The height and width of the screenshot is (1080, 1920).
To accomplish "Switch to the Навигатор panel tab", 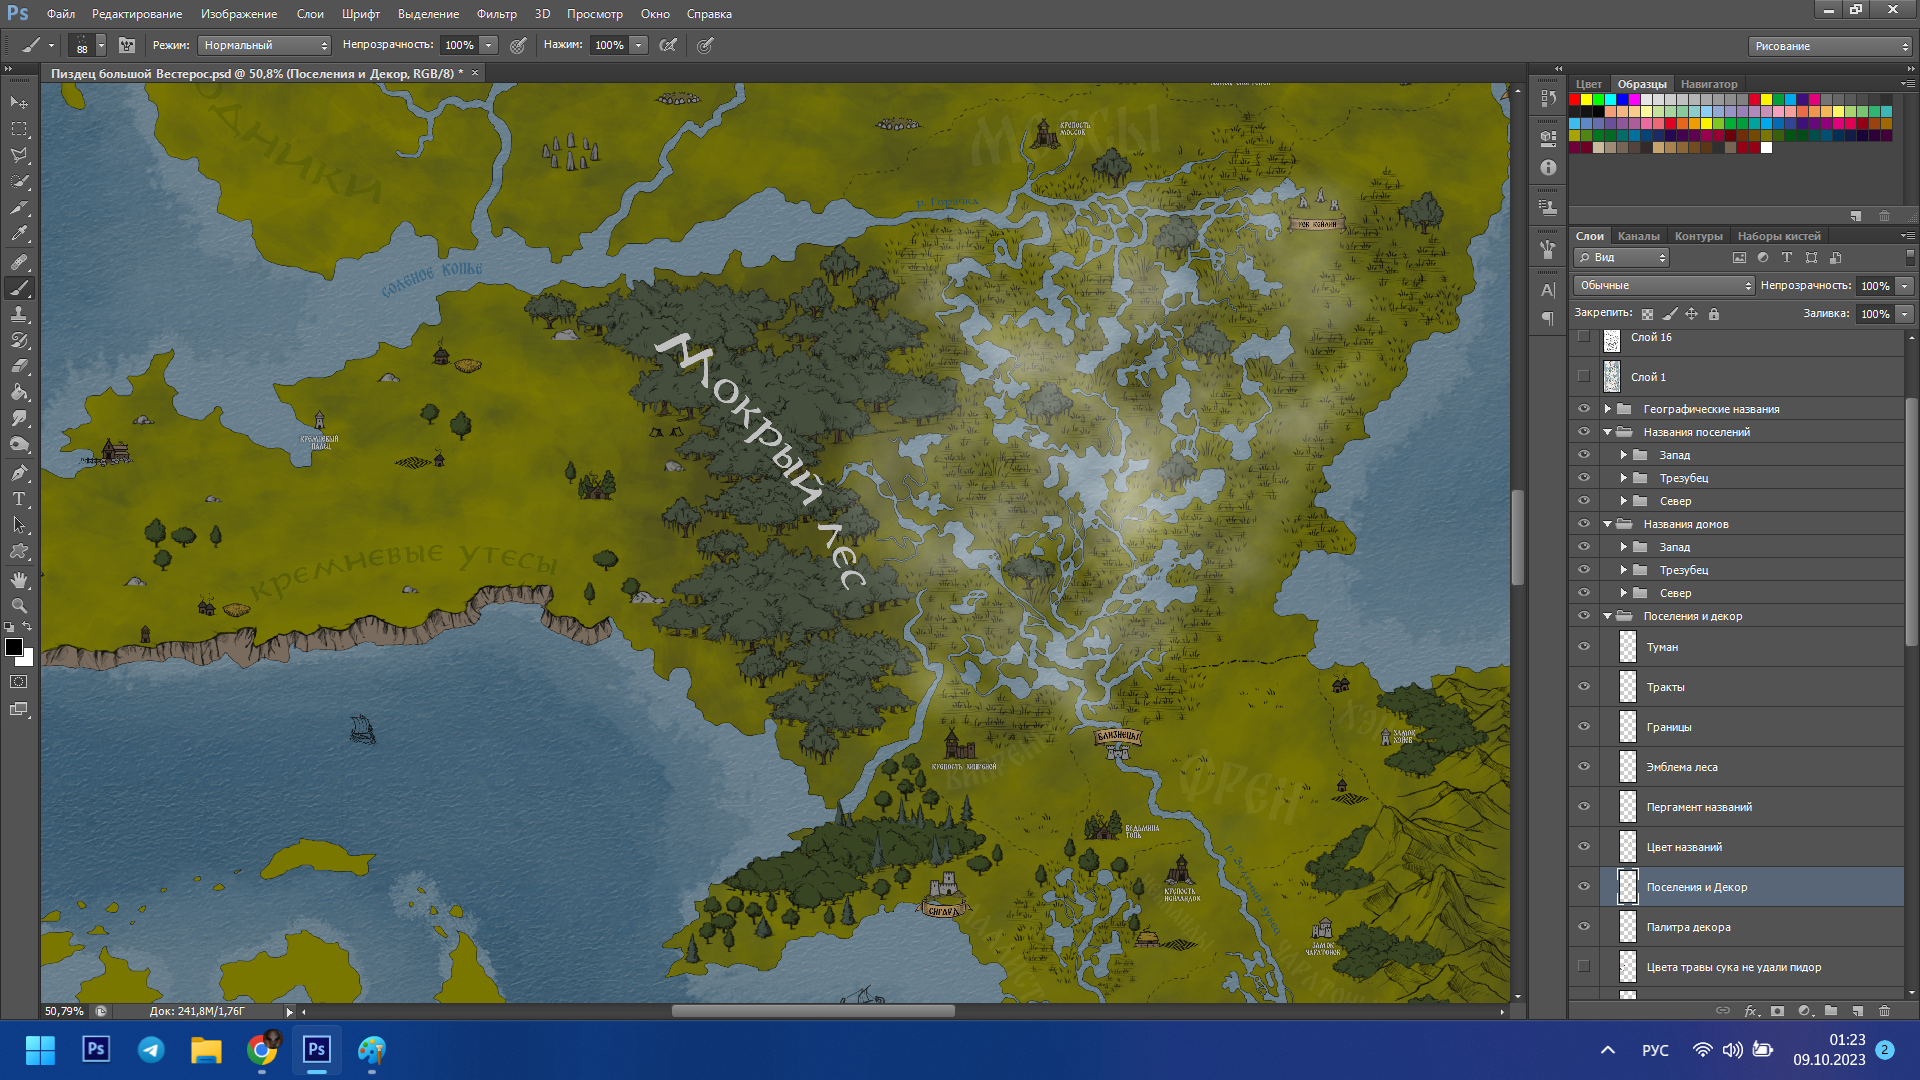I will tap(1708, 84).
